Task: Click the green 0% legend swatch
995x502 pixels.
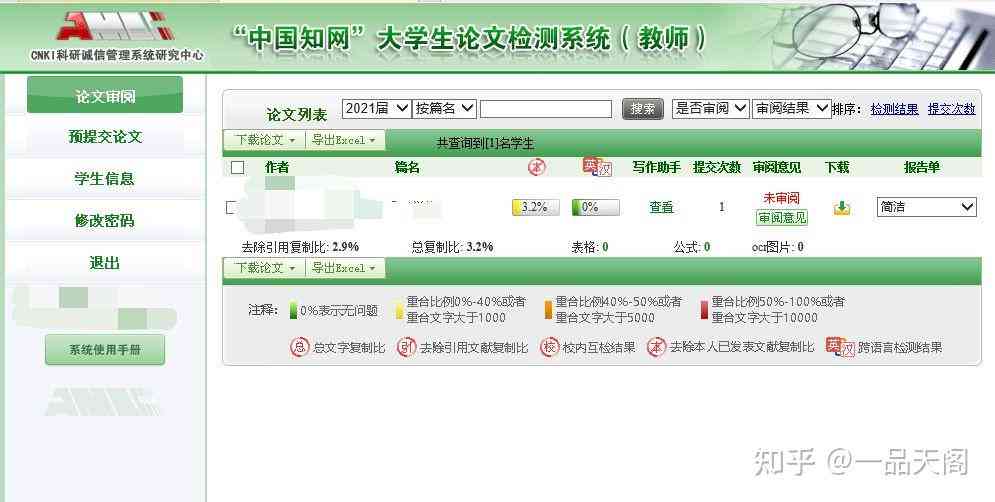Action: (x=293, y=310)
